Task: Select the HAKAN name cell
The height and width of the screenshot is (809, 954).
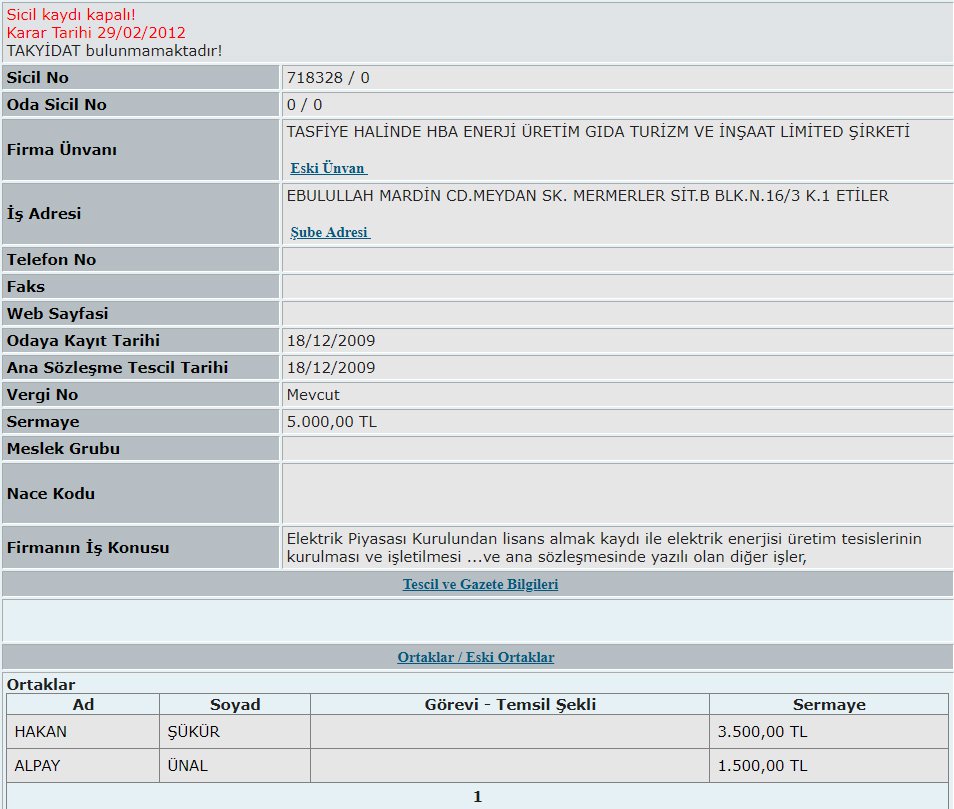Action: 41,732
